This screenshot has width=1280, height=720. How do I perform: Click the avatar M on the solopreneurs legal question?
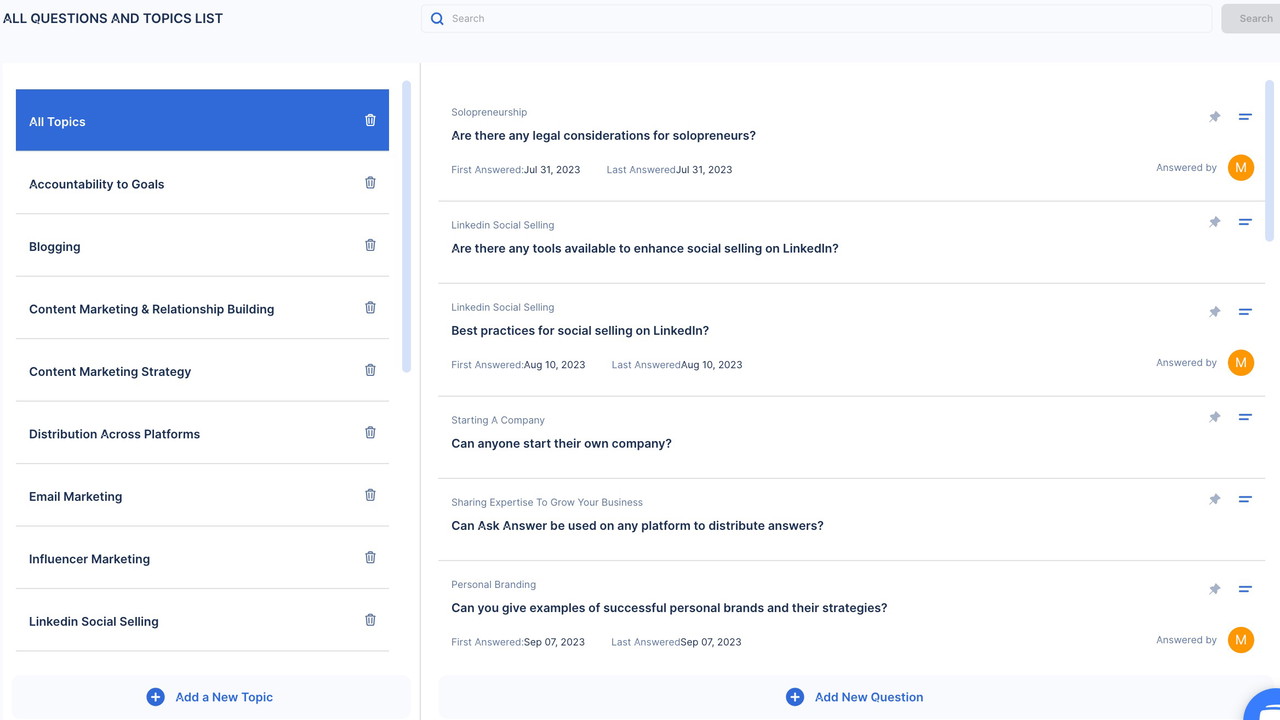coord(1240,168)
